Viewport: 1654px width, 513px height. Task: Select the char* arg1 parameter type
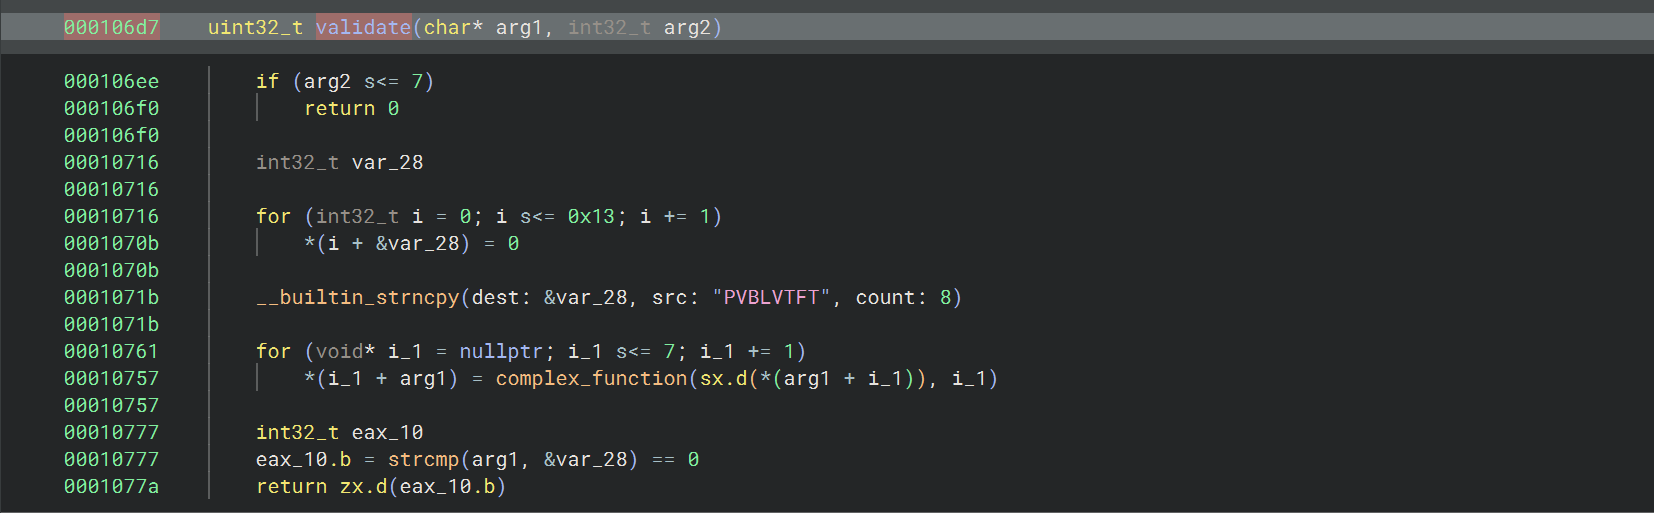453,27
